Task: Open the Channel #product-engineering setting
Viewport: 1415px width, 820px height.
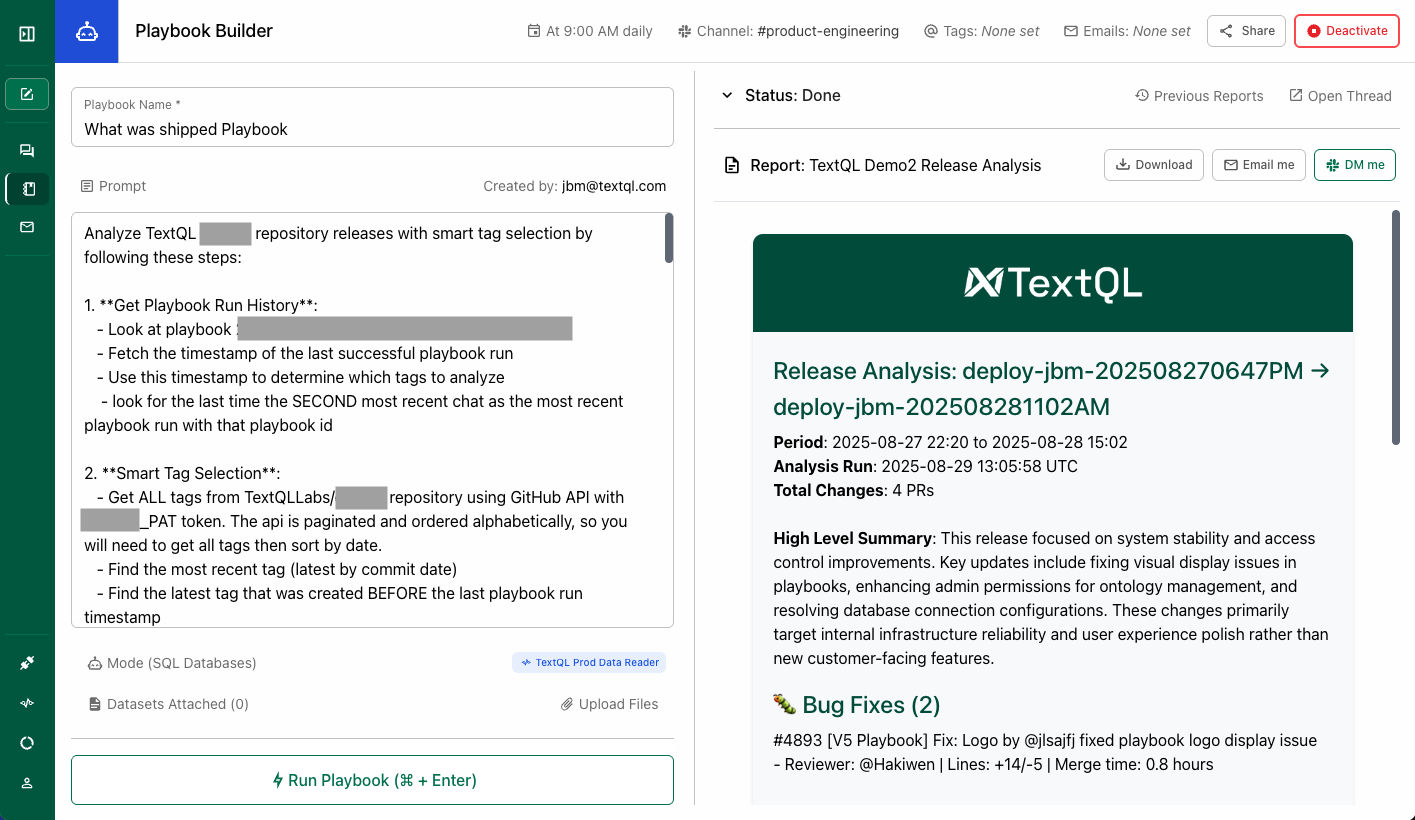Action: (789, 31)
